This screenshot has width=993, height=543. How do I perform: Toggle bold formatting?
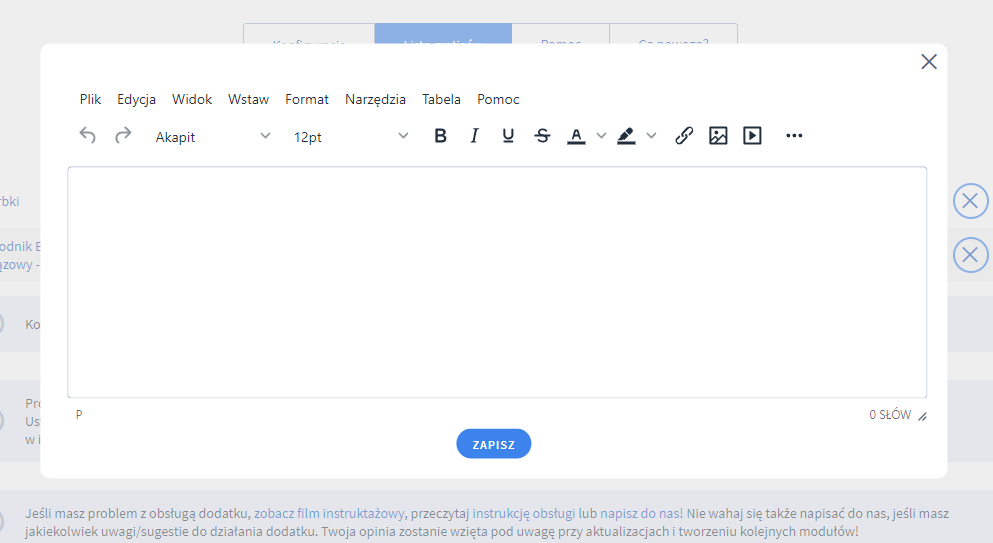440,136
